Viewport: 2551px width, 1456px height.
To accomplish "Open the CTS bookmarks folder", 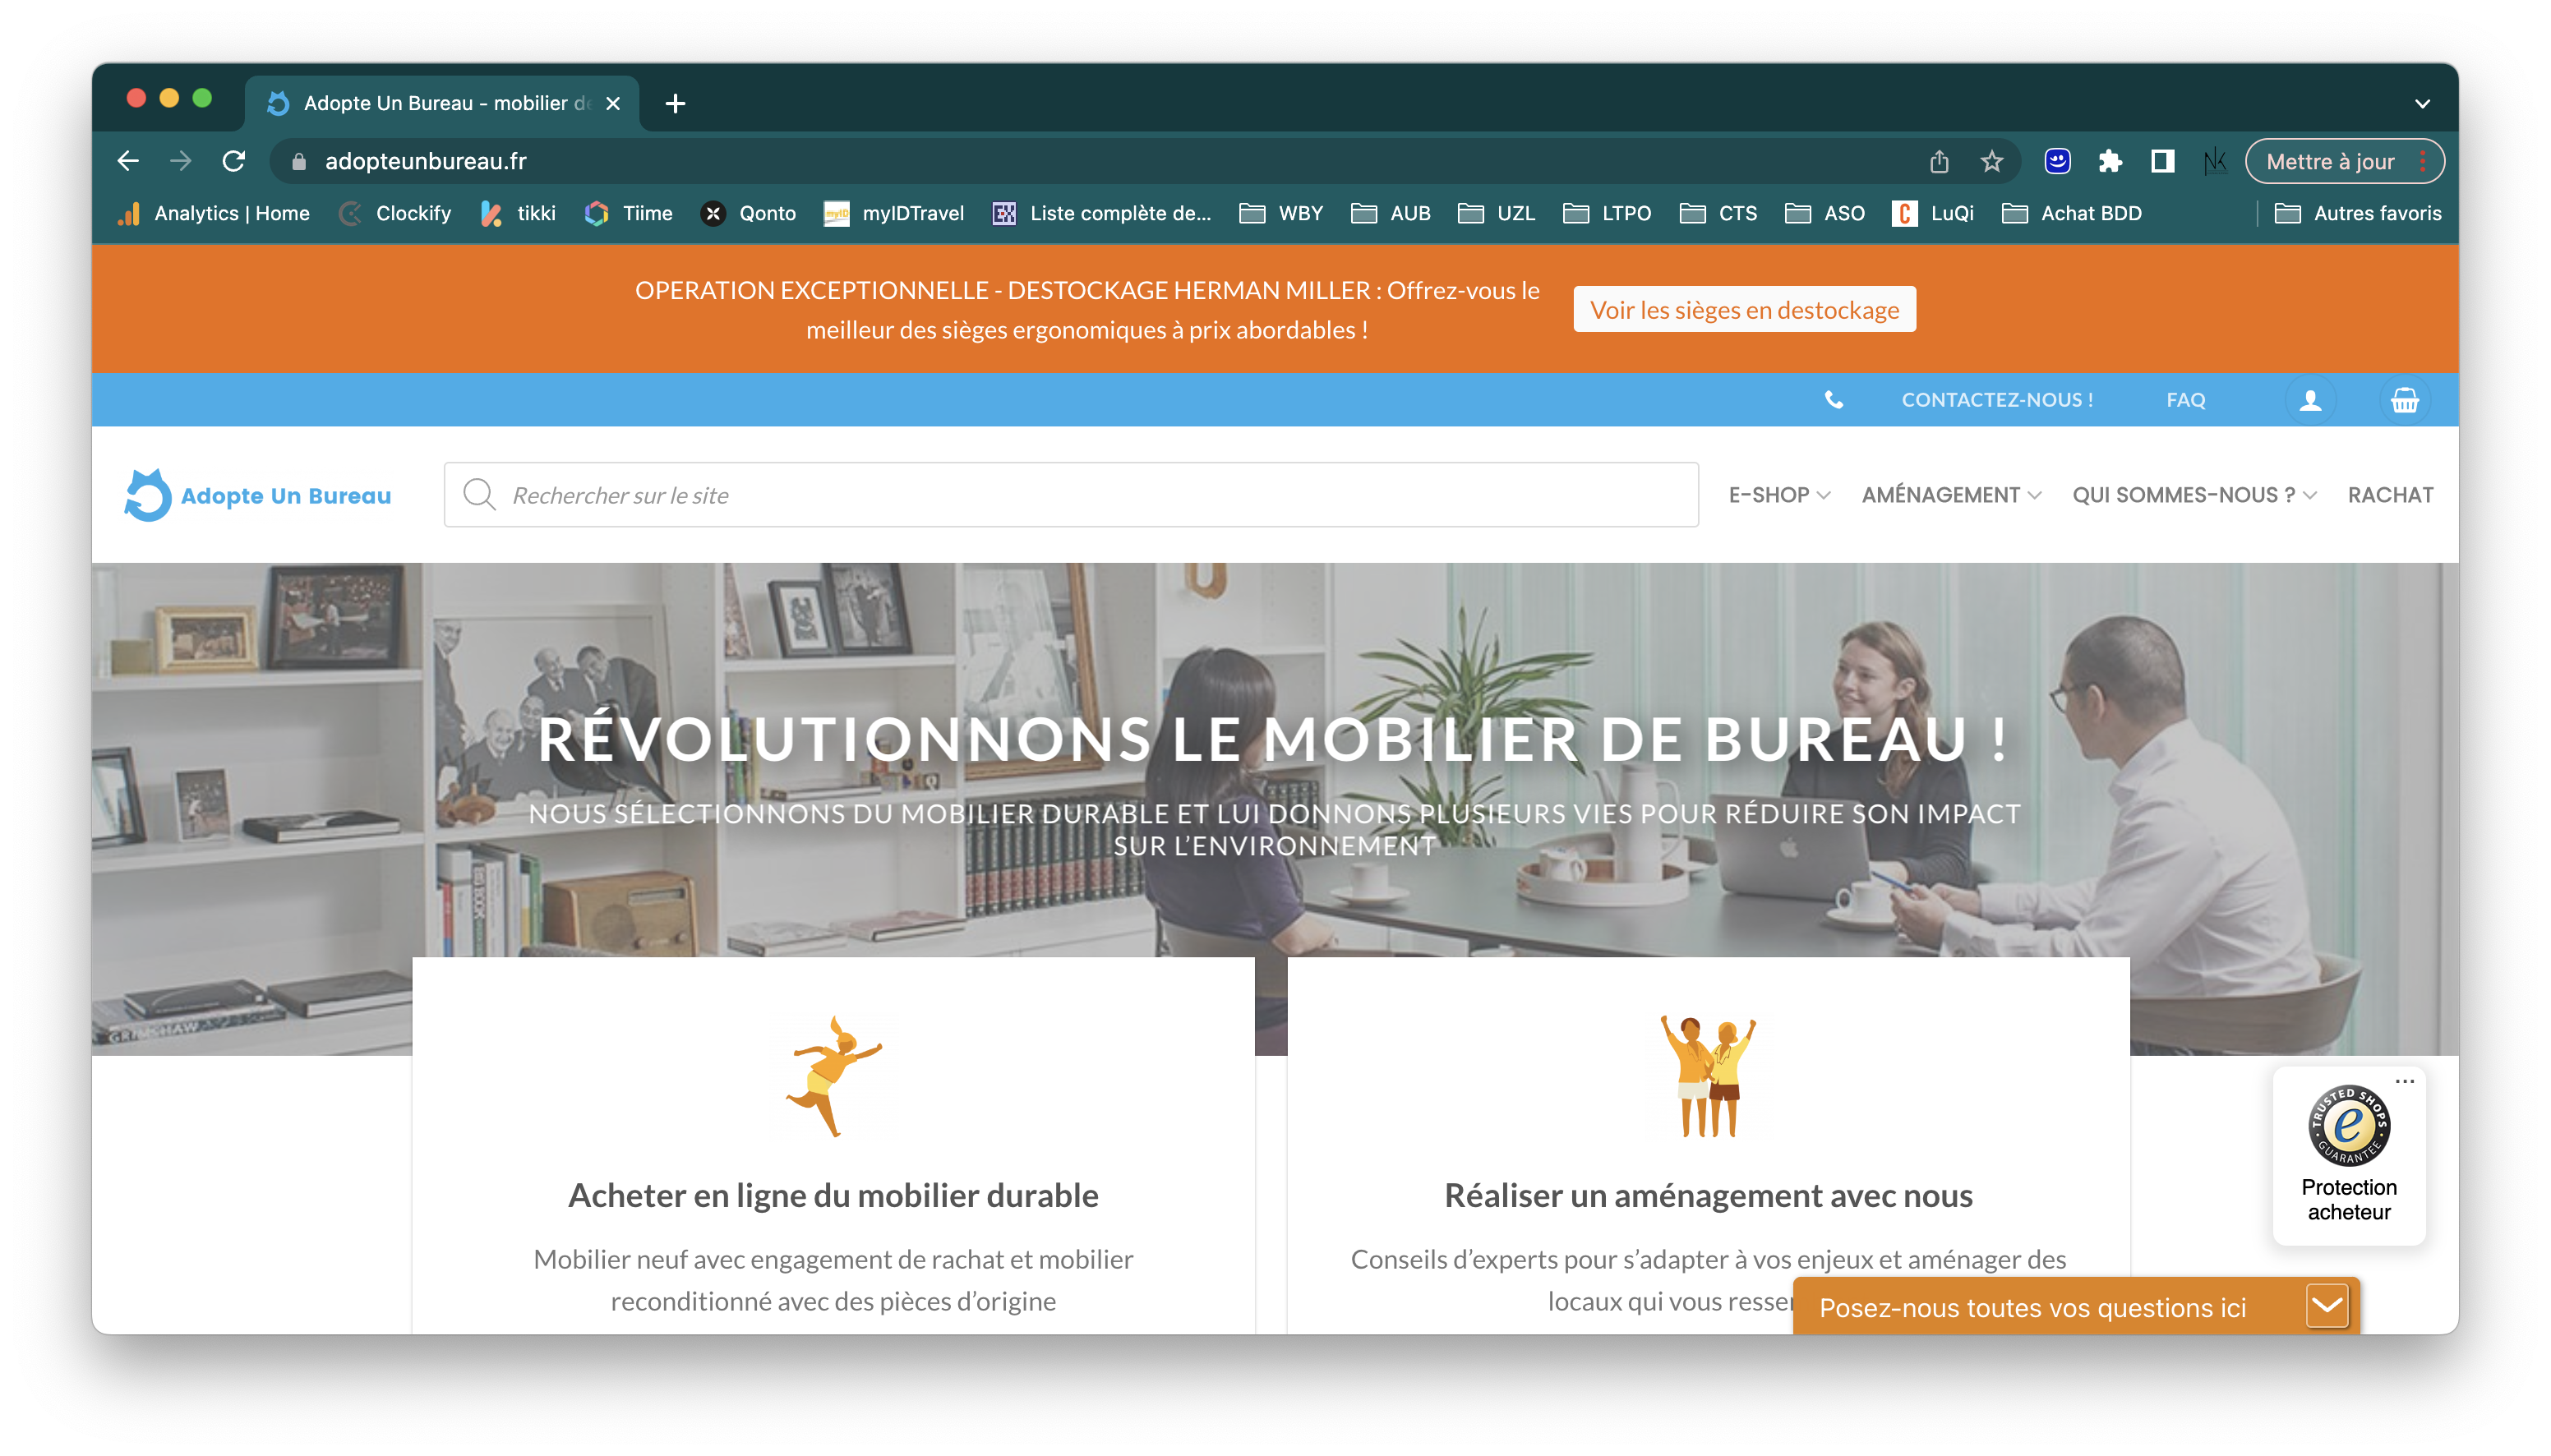I will point(1718,213).
